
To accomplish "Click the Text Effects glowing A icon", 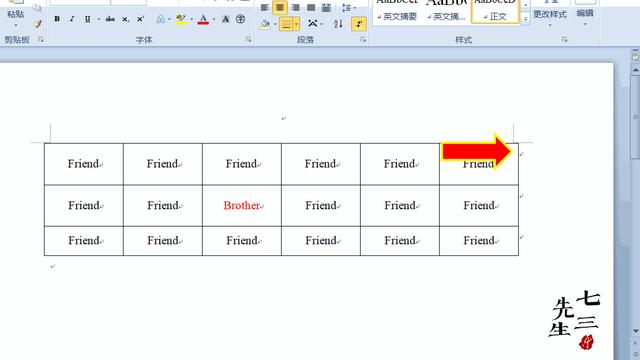I will (161, 19).
